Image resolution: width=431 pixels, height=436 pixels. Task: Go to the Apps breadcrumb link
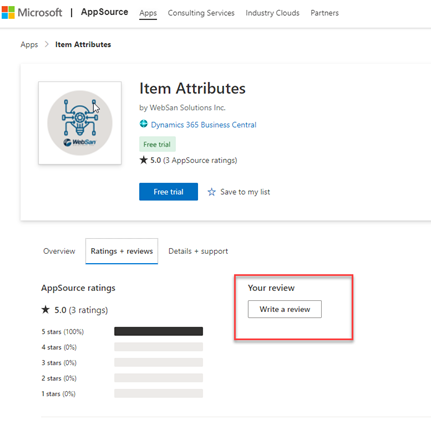click(29, 45)
